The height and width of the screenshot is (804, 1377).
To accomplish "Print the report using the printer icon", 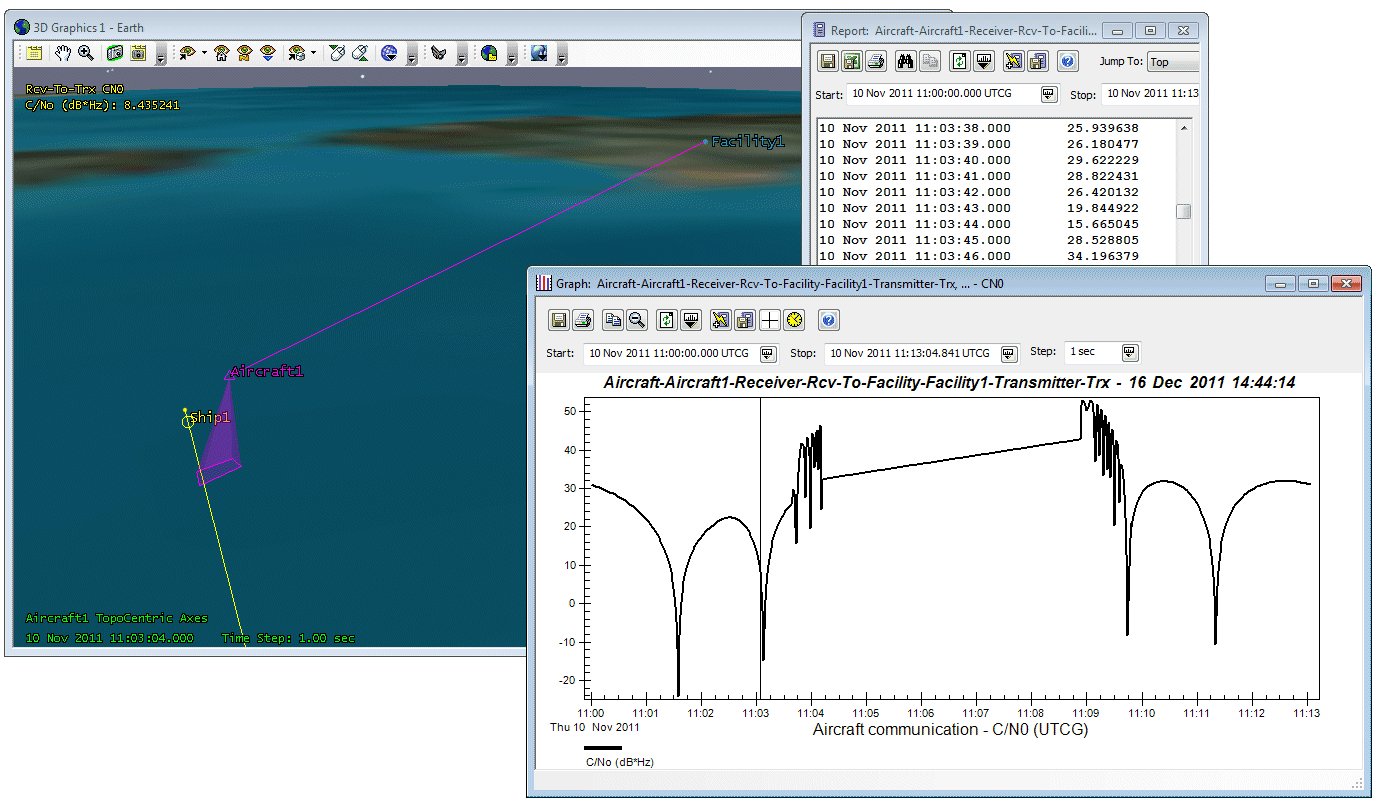I will click(x=876, y=62).
